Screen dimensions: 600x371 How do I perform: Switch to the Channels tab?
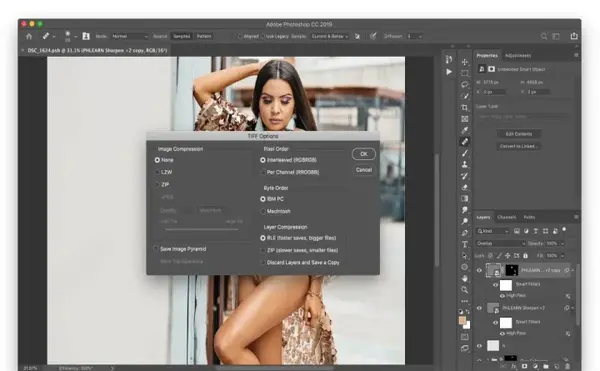click(507, 217)
